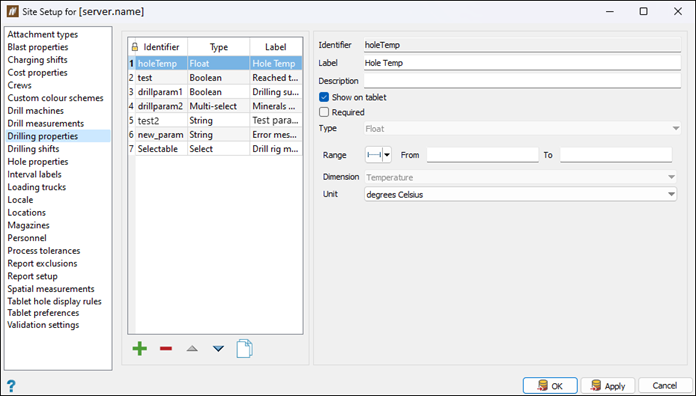Open Interval labels section
The height and width of the screenshot is (396, 696).
click(x=35, y=174)
